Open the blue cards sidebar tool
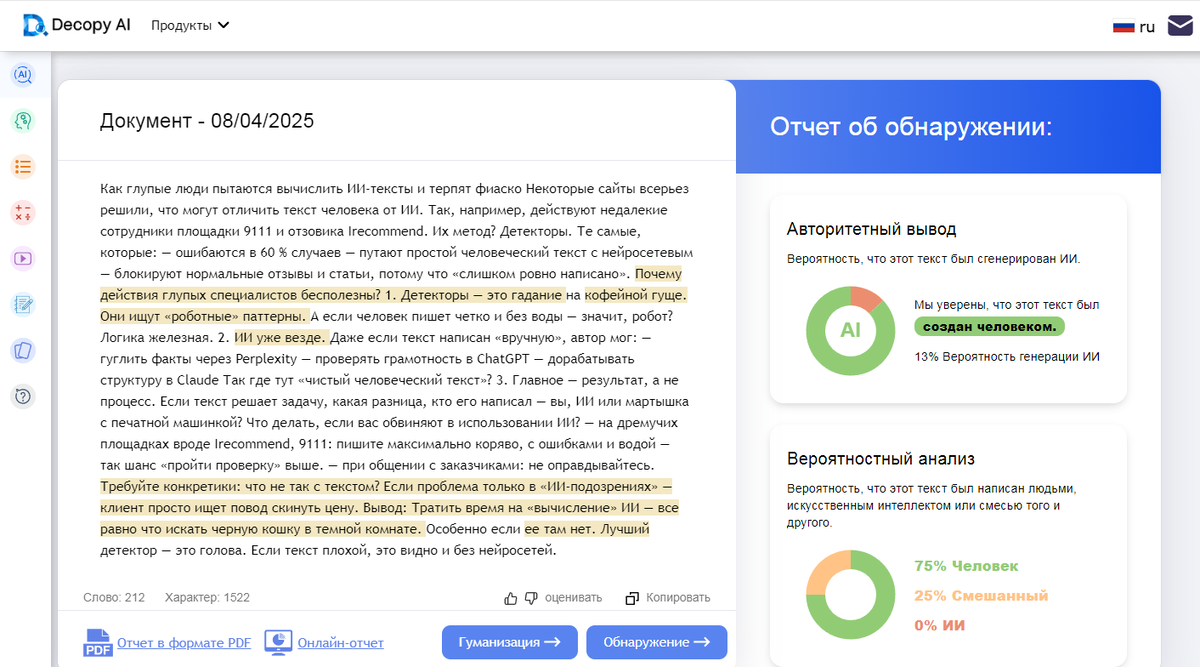1200x667 pixels. pos(23,351)
